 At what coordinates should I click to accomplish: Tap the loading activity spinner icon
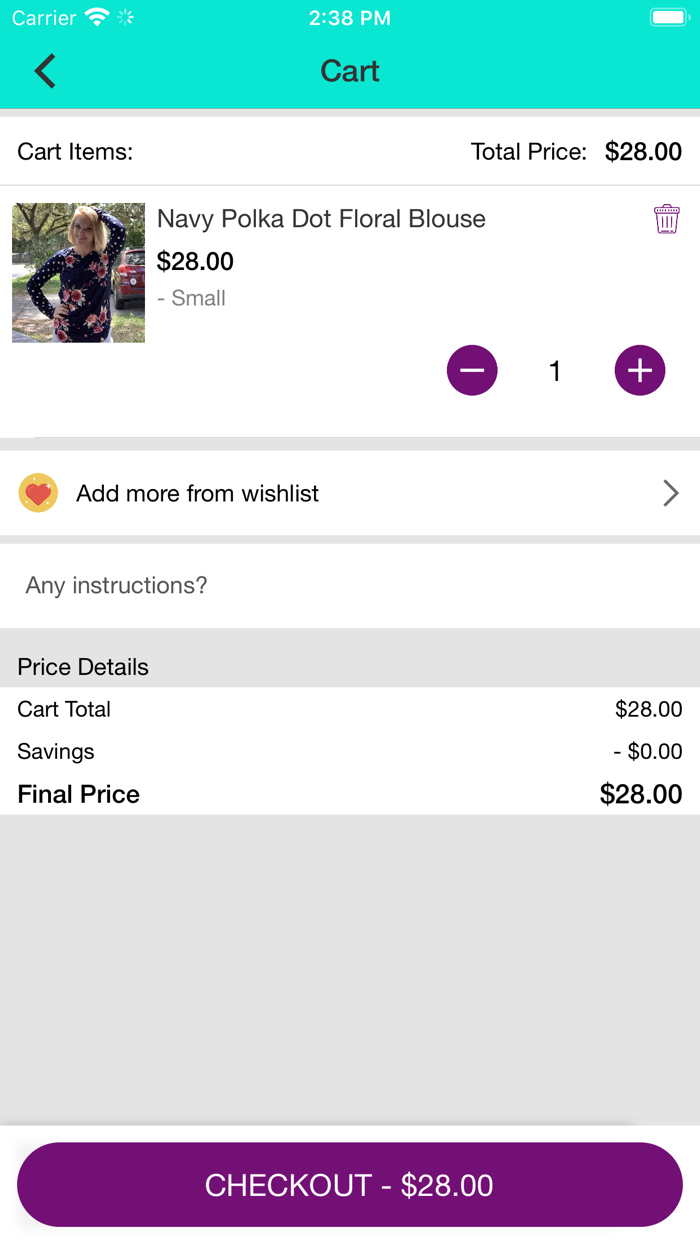tap(125, 17)
